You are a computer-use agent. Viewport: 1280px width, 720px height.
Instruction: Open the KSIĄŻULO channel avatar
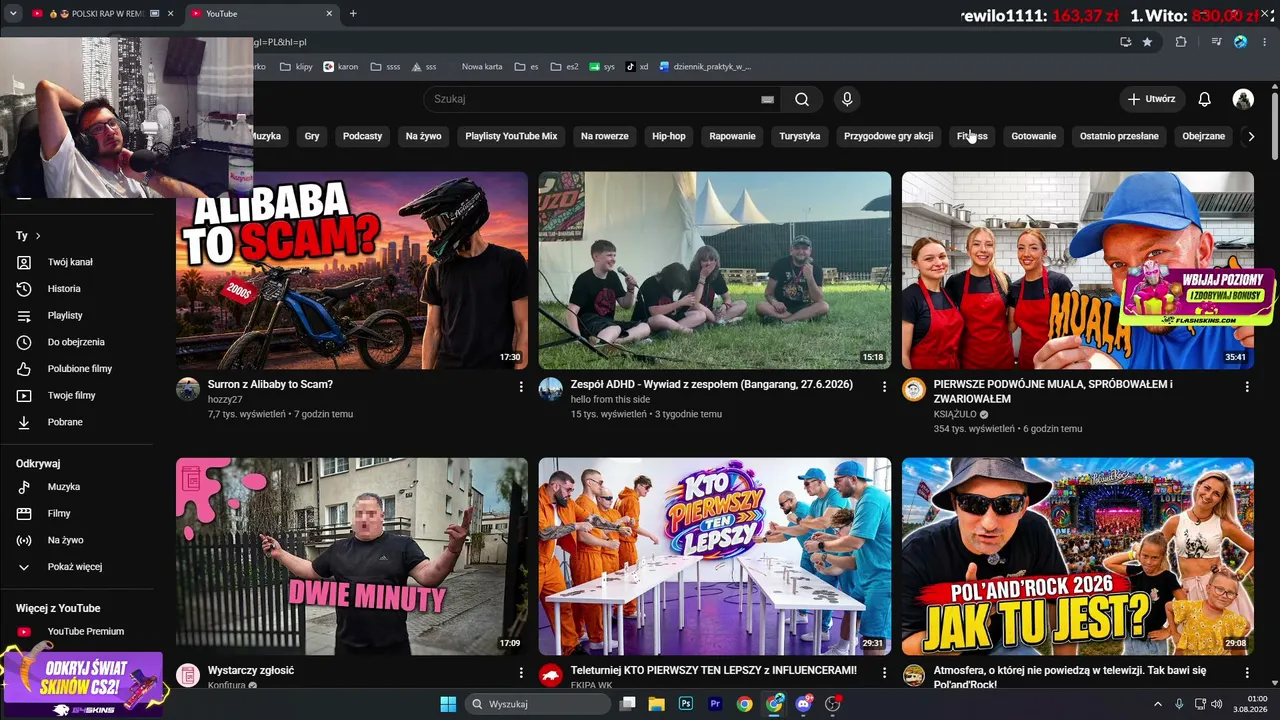tap(914, 389)
